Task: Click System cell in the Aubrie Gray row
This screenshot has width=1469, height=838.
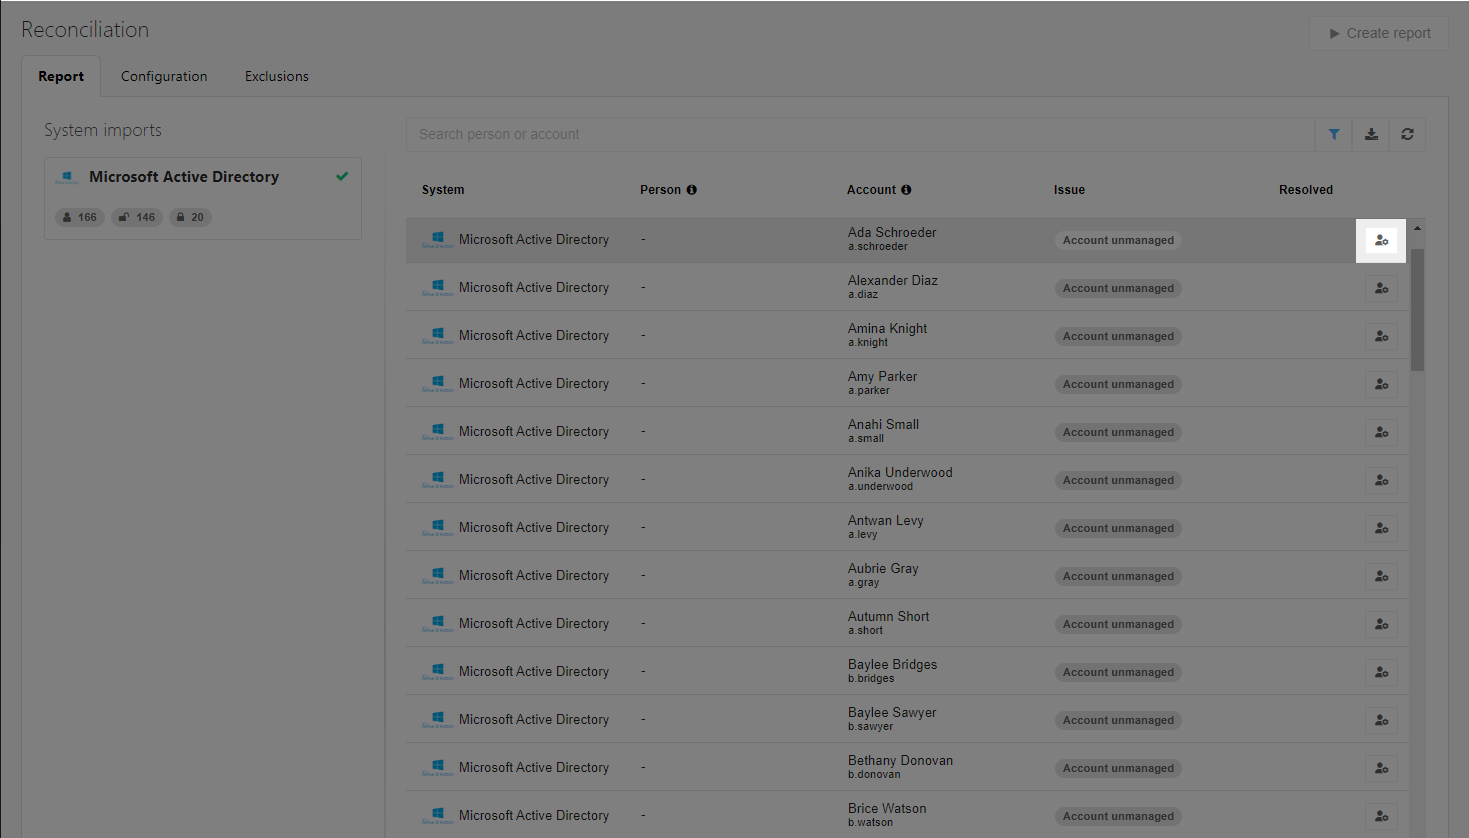Action: (516, 576)
